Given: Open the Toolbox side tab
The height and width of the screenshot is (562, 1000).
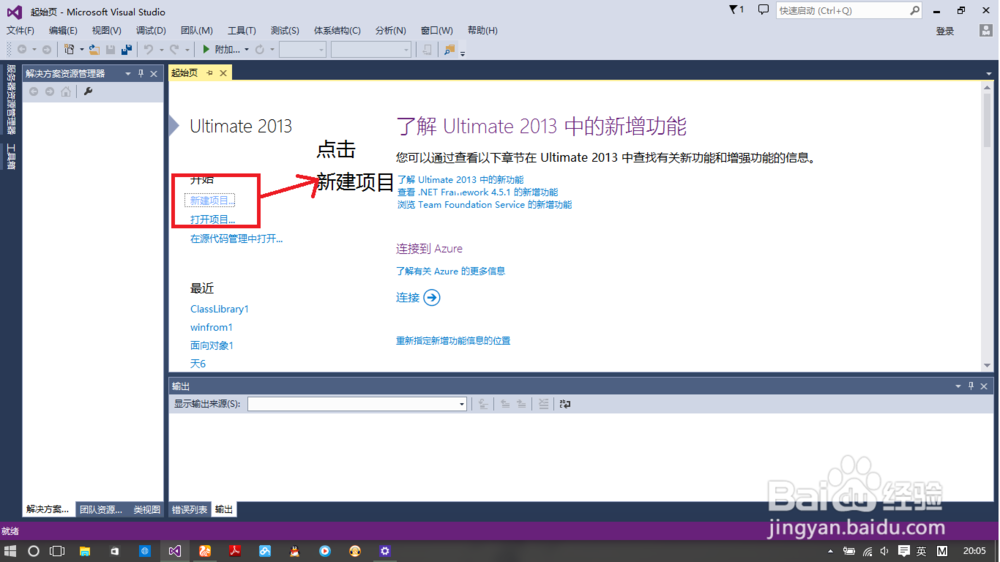Looking at the screenshot, I should tap(11, 156).
